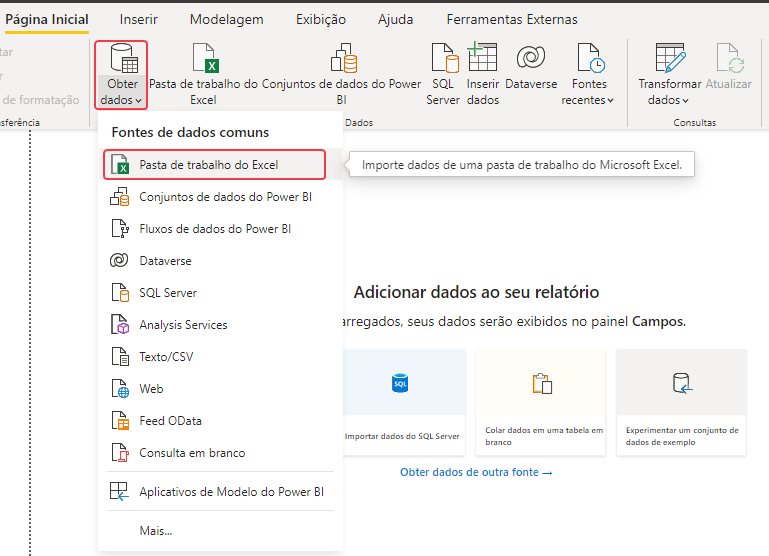
Task: Choose Fluxos de dados do Power BI
Action: pyautogui.click(x=215, y=229)
